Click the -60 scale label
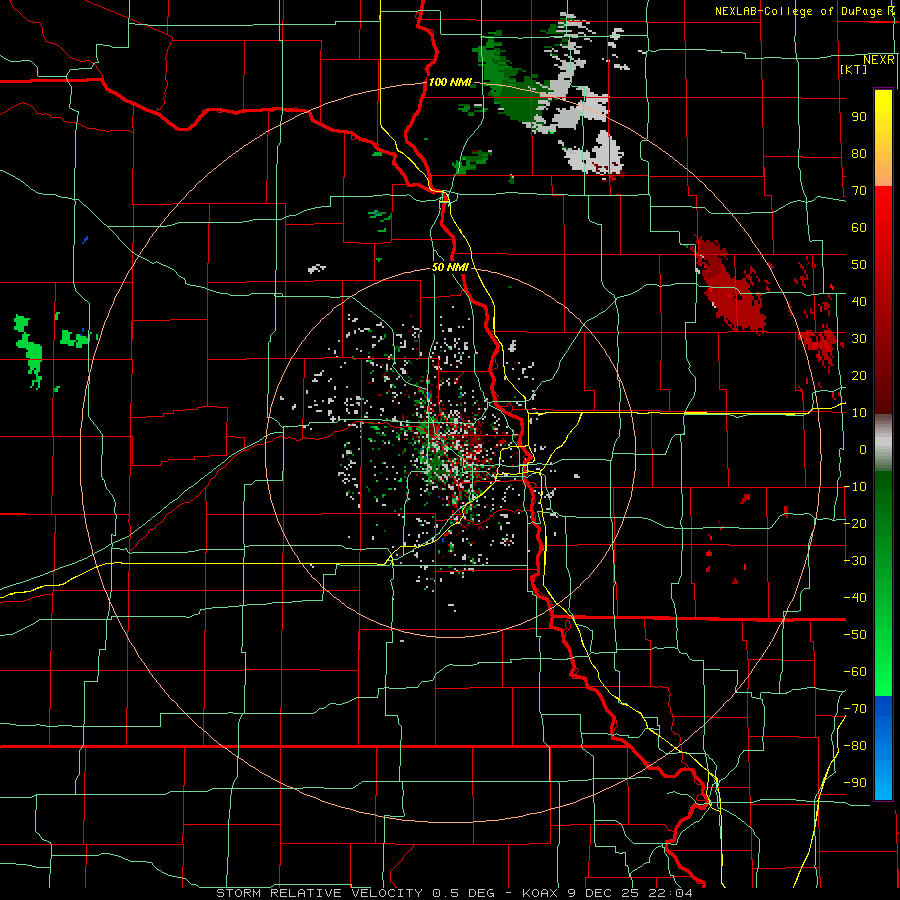Viewport: 900px width, 900px height. click(855, 672)
